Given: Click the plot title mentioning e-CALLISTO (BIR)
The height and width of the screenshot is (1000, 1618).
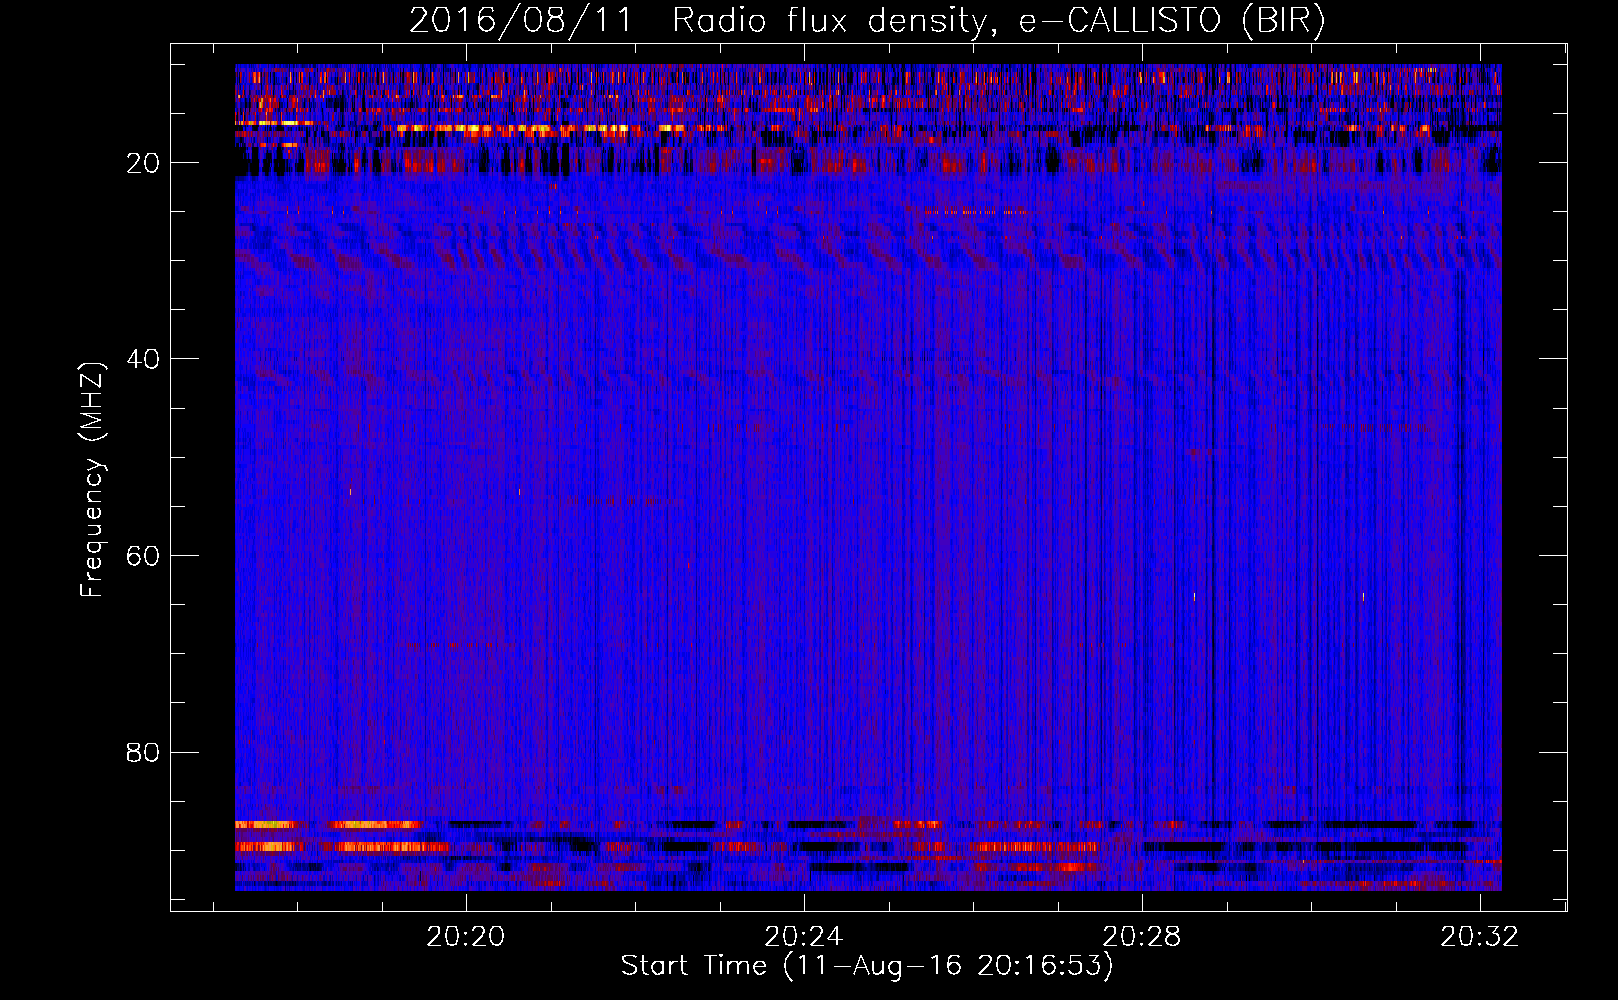Looking at the screenshot, I should [x=867, y=20].
